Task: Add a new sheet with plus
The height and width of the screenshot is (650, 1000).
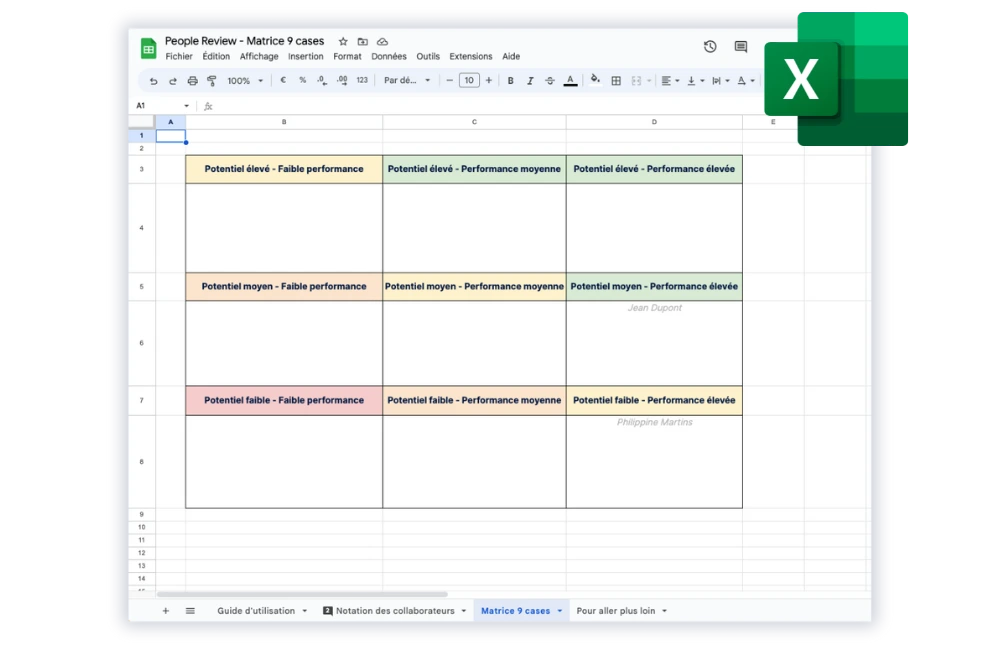Action: (165, 610)
